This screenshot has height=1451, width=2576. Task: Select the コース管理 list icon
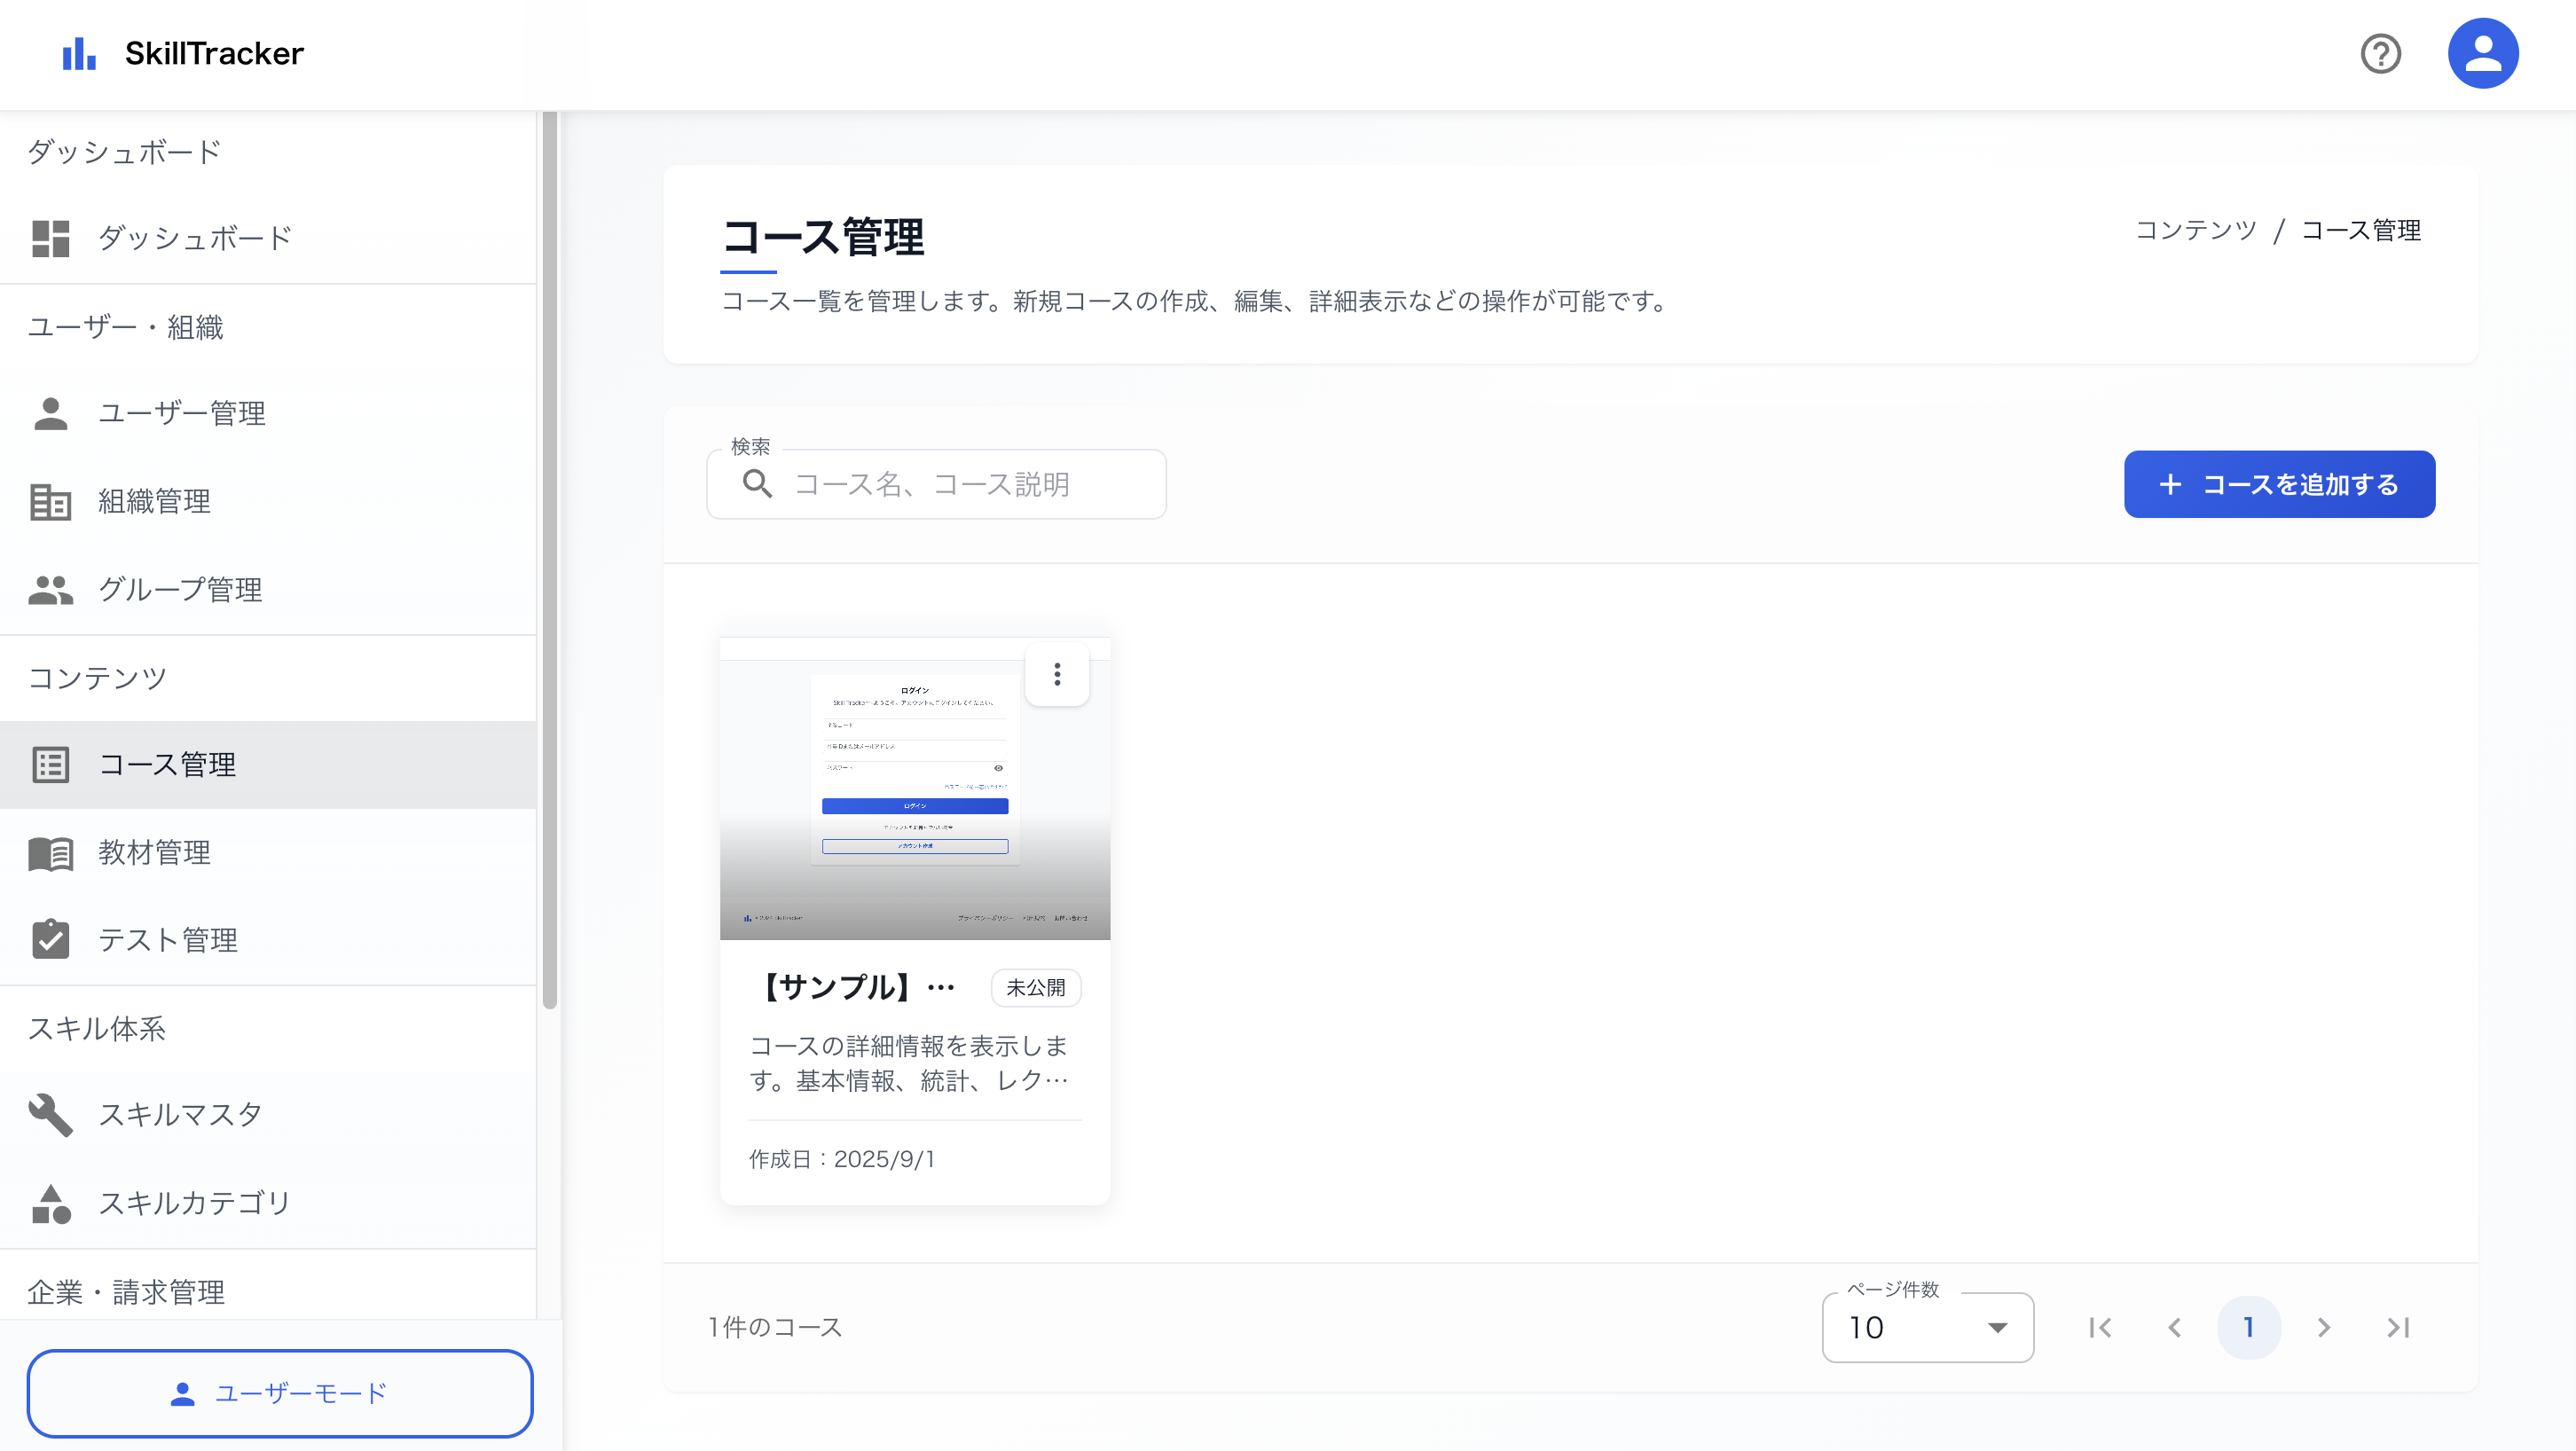(x=51, y=765)
